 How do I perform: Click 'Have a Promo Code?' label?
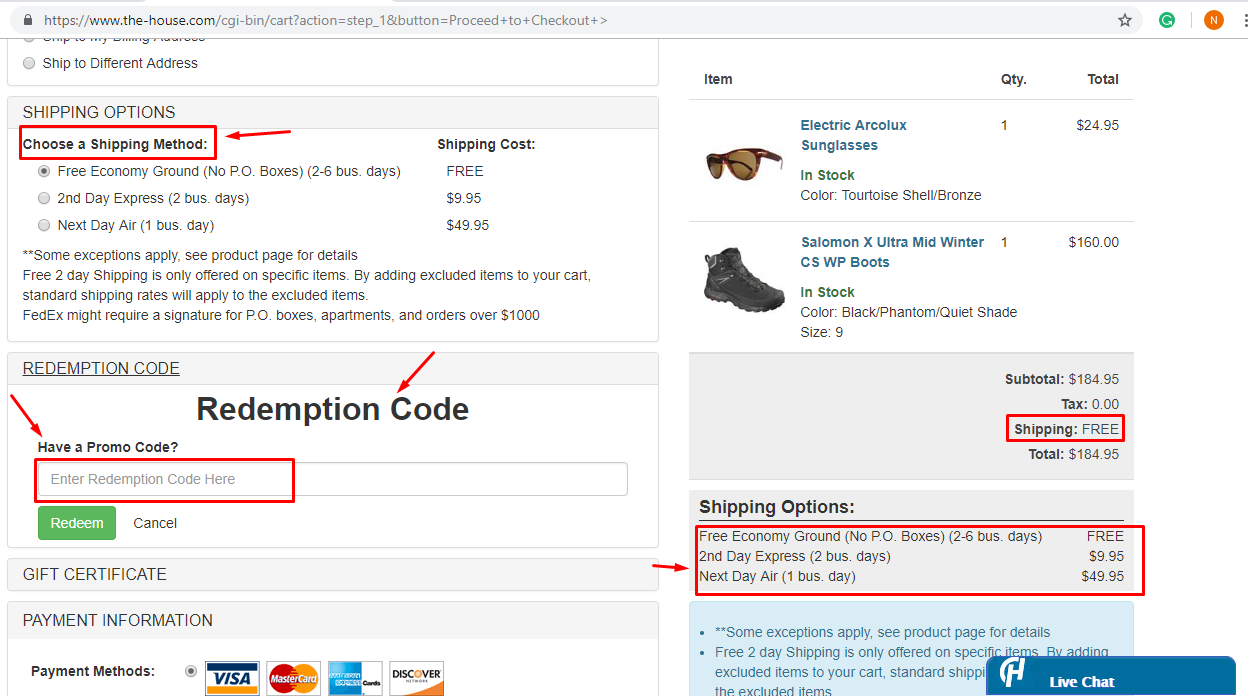108,447
